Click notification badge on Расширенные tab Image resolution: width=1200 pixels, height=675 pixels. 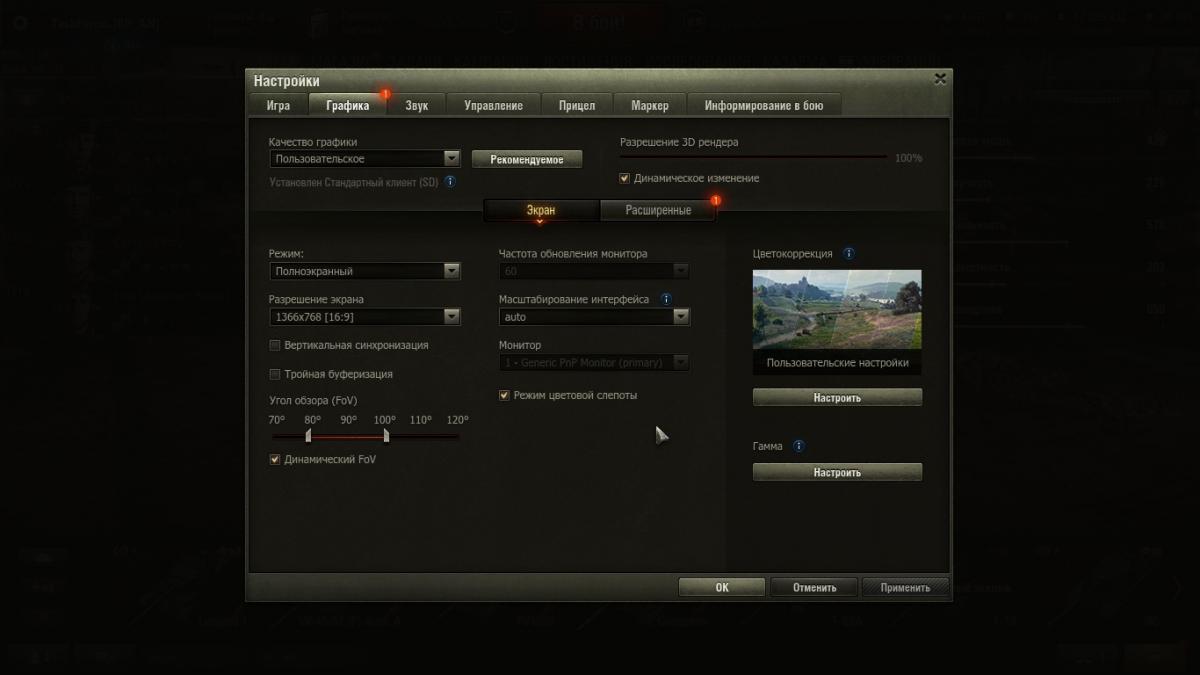[715, 200]
